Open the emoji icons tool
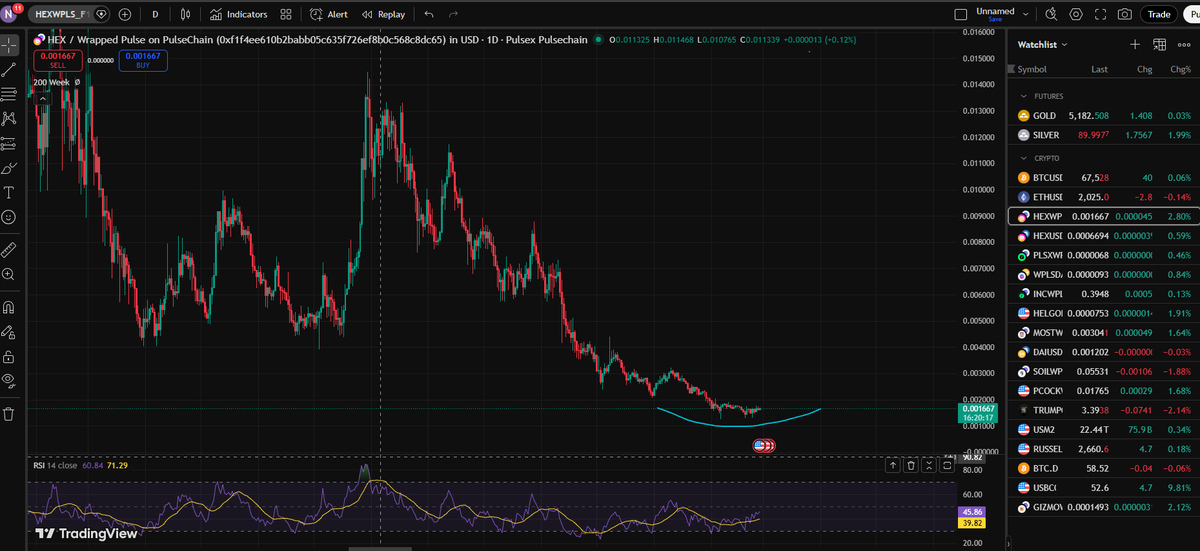Image resolution: width=1200 pixels, height=551 pixels. point(9,217)
